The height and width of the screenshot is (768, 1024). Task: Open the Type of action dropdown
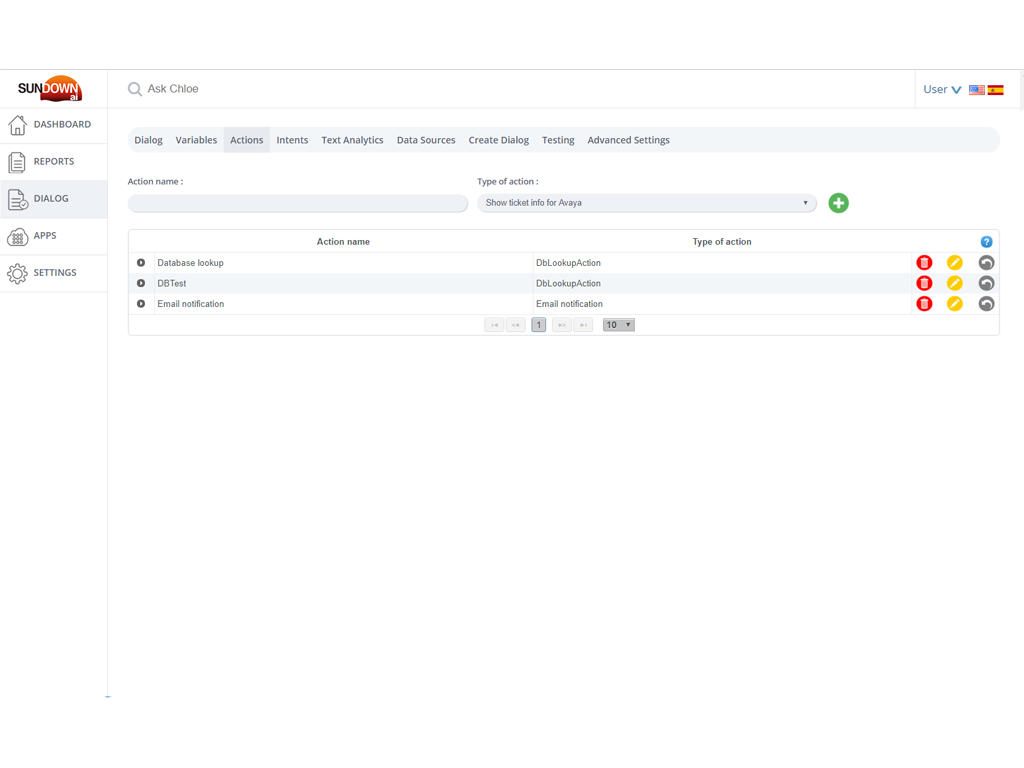[646, 203]
